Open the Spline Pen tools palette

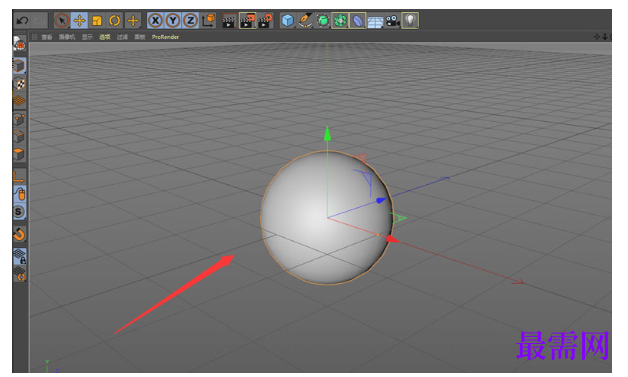point(305,20)
